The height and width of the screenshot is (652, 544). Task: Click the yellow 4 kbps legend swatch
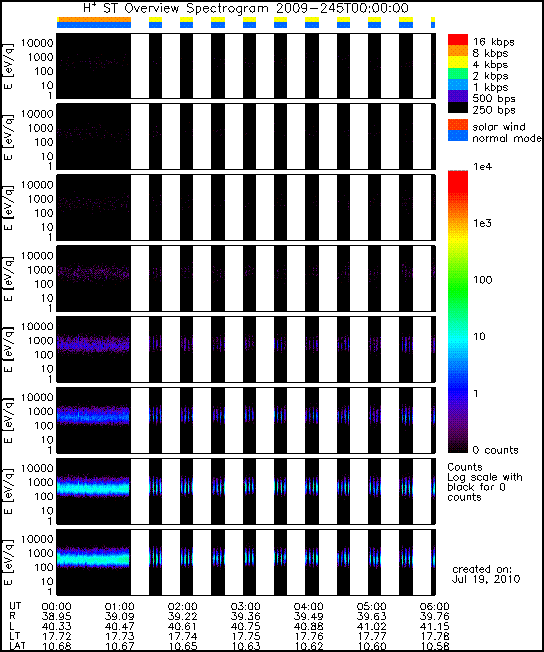[x=457, y=62]
